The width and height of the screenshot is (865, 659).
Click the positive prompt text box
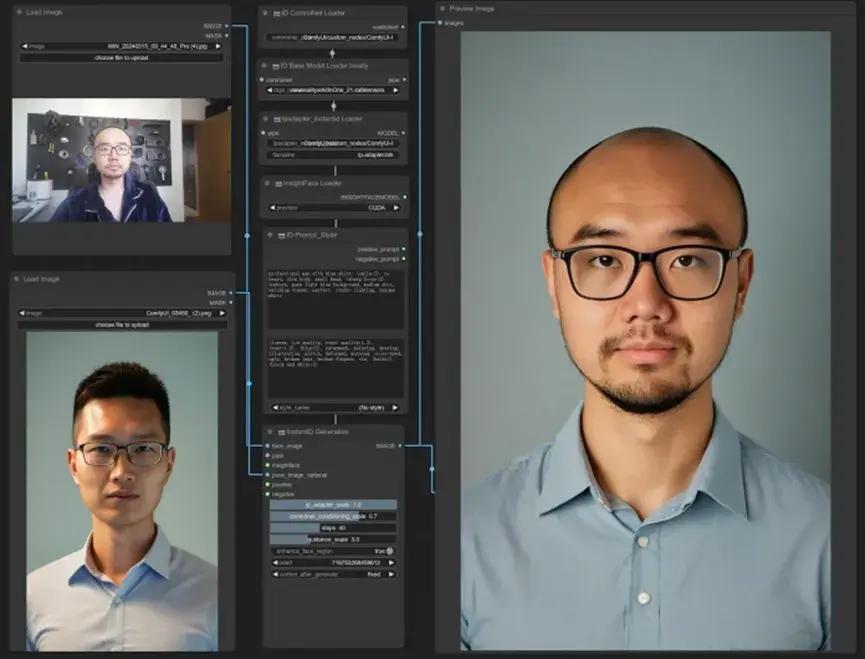pos(335,298)
